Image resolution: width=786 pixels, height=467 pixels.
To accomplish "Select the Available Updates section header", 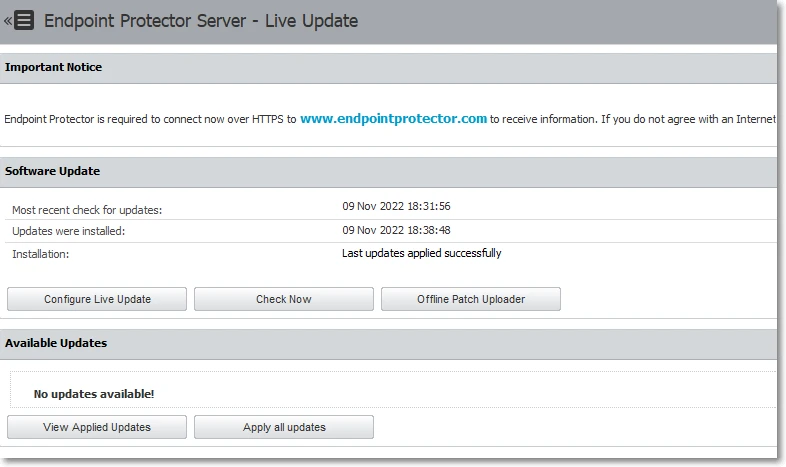I will [388, 344].
